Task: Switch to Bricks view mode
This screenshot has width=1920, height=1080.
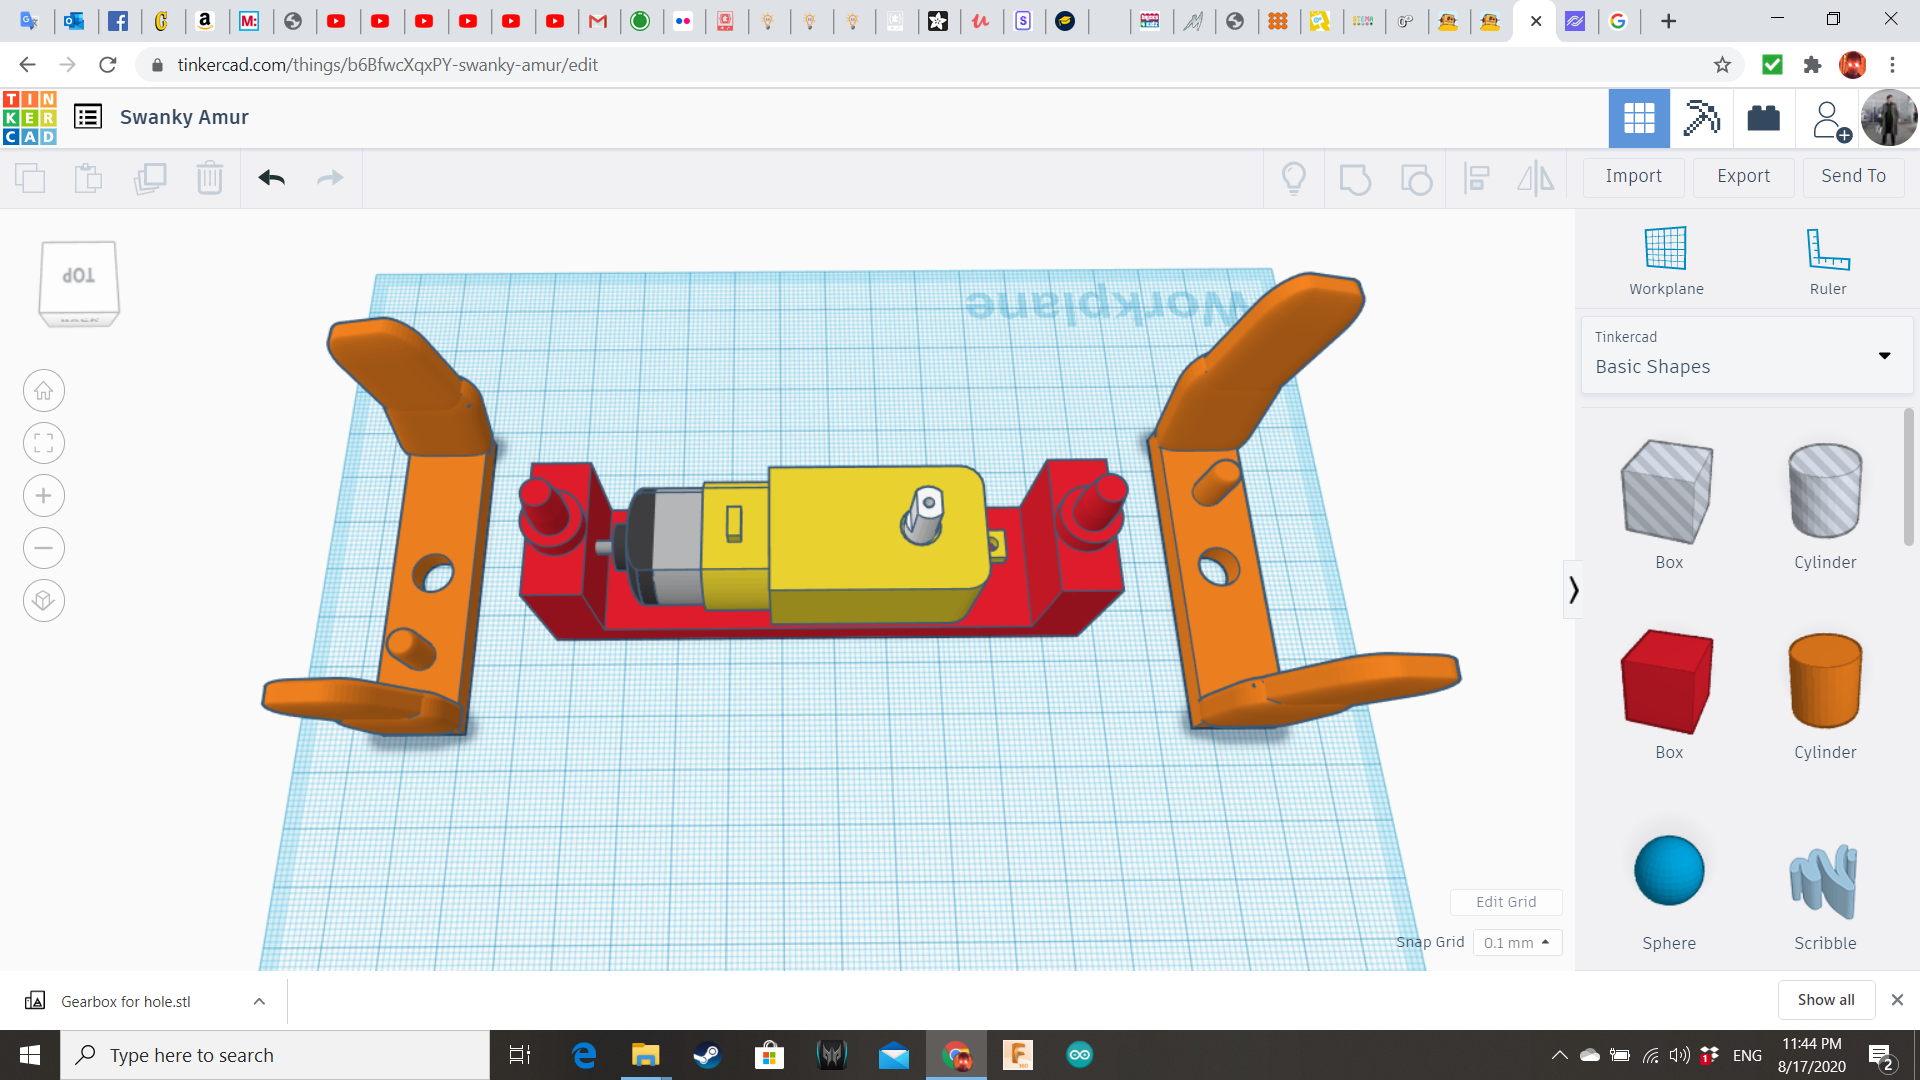Action: coord(1763,118)
